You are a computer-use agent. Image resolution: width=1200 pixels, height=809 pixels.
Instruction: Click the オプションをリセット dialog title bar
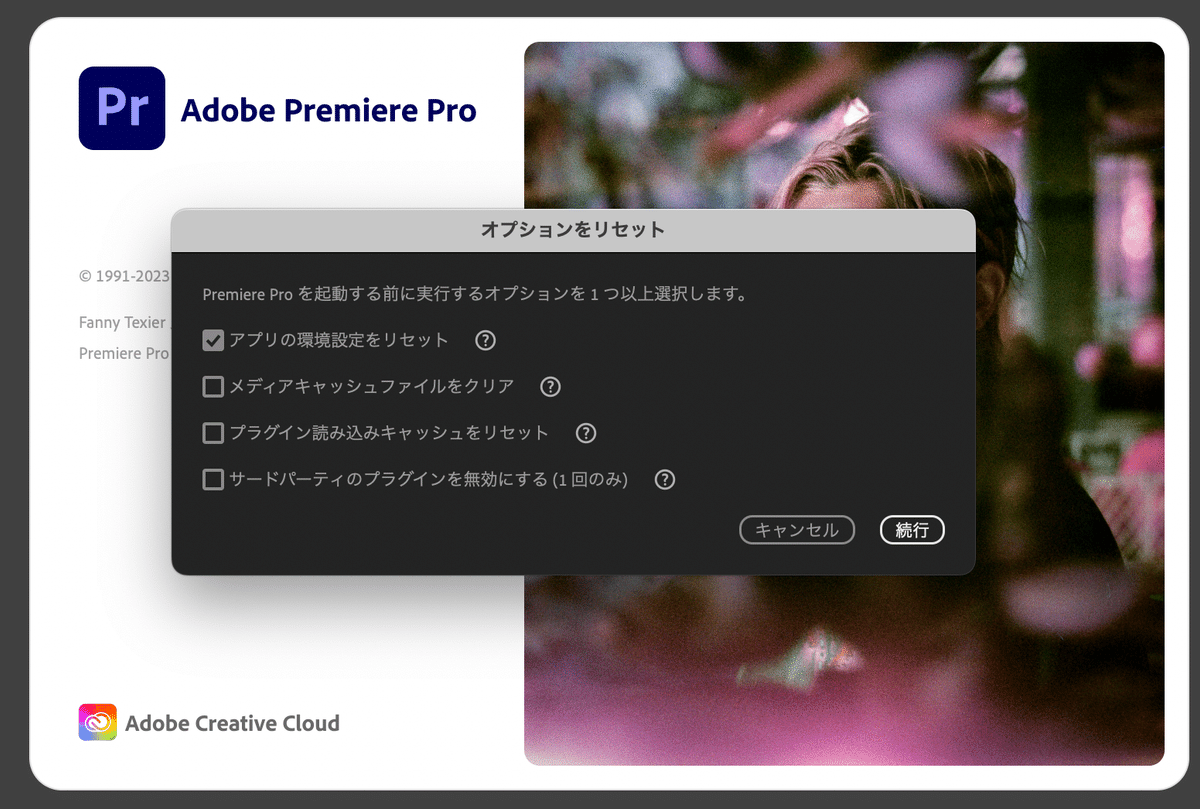click(x=573, y=229)
